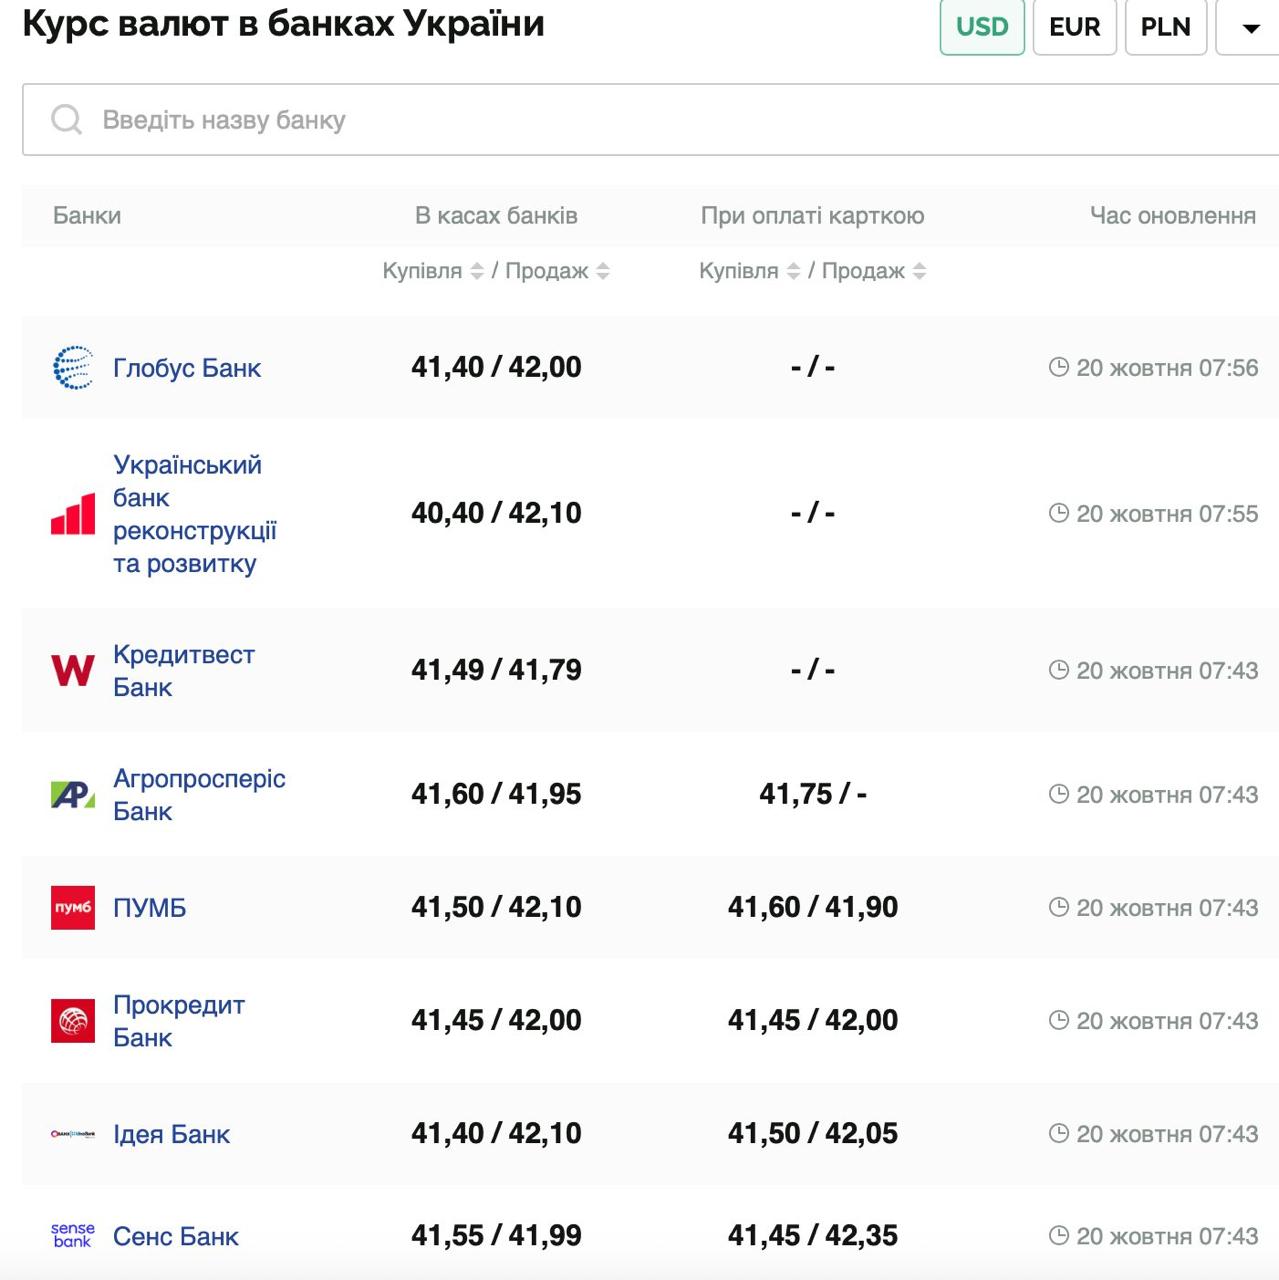Click the ПУМБ red logo icon
Screen dimensions: 1279x1280
click(73, 908)
